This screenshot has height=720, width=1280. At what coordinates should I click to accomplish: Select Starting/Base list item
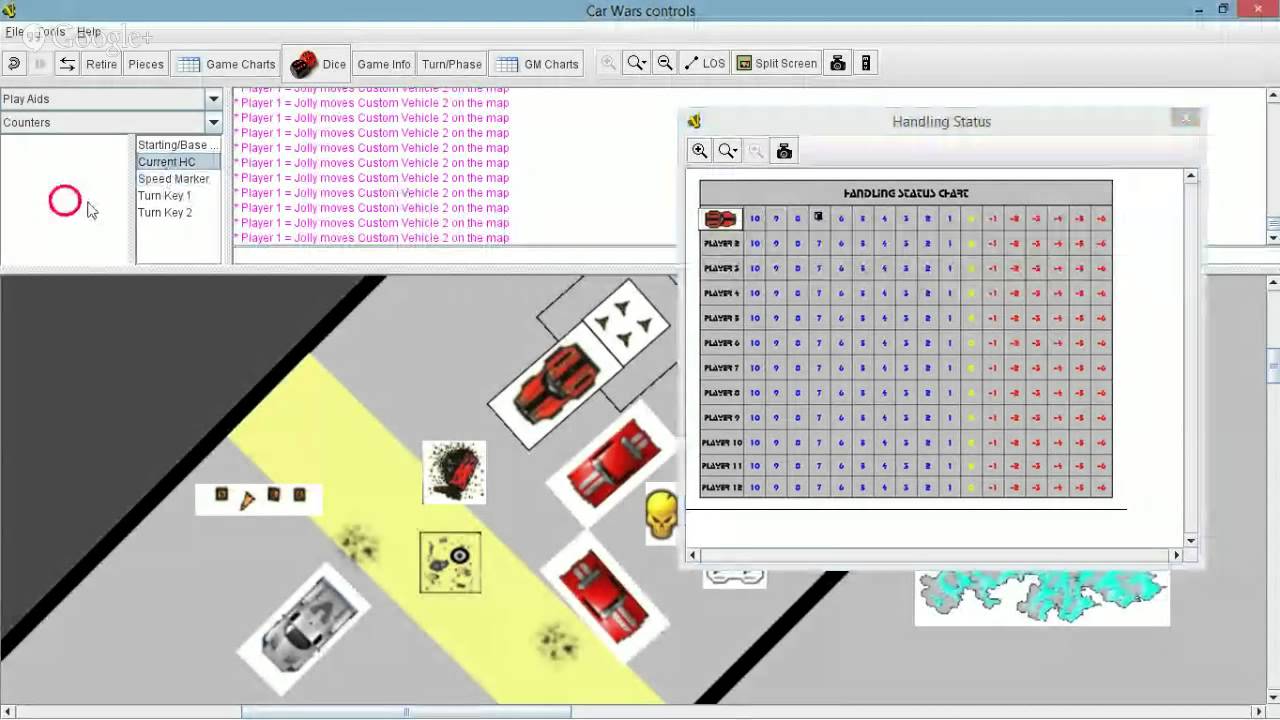(x=178, y=145)
